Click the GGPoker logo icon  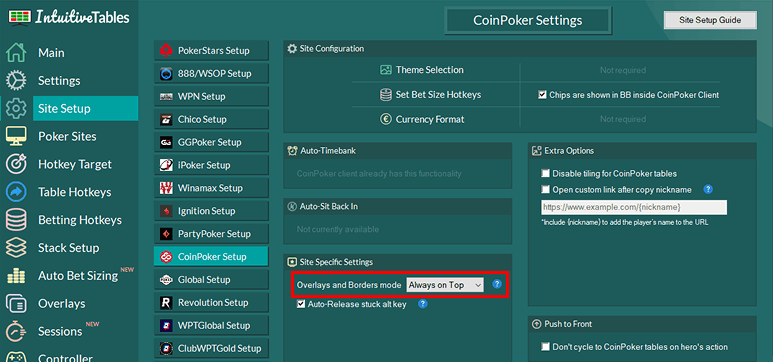(166, 142)
